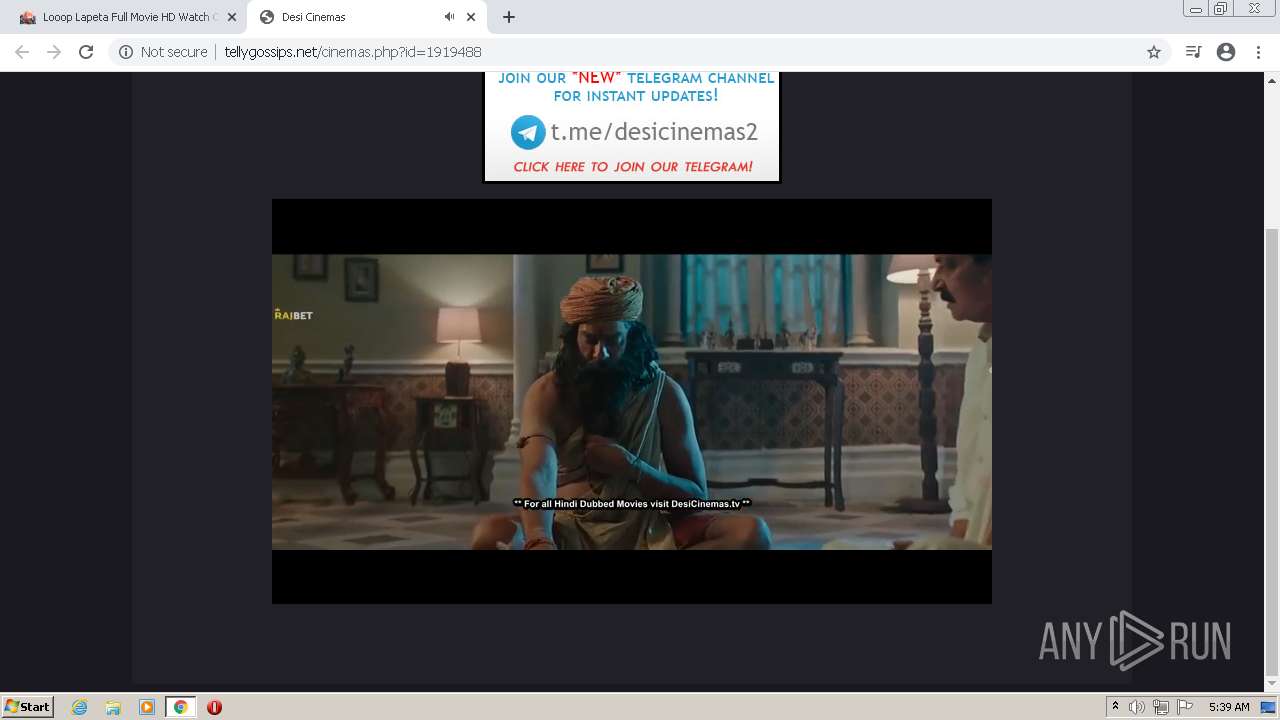Click the RAJBET logo on the video
1280x720 pixels.
coord(294,315)
